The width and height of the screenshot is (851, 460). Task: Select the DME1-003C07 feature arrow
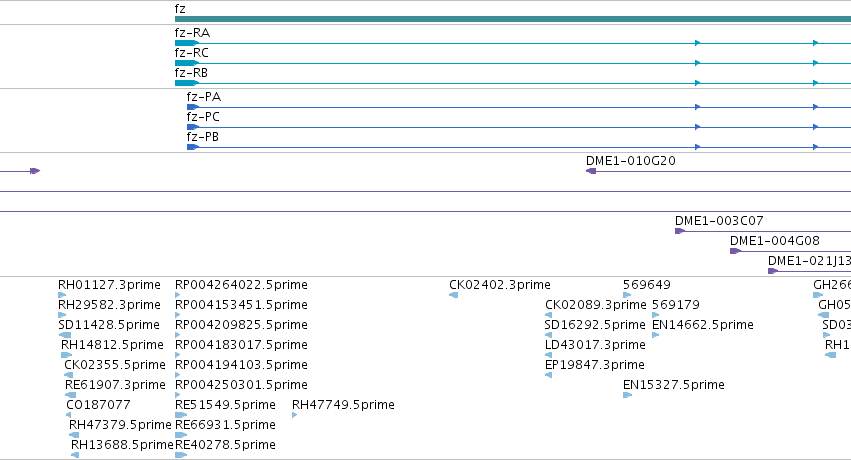(x=680, y=231)
